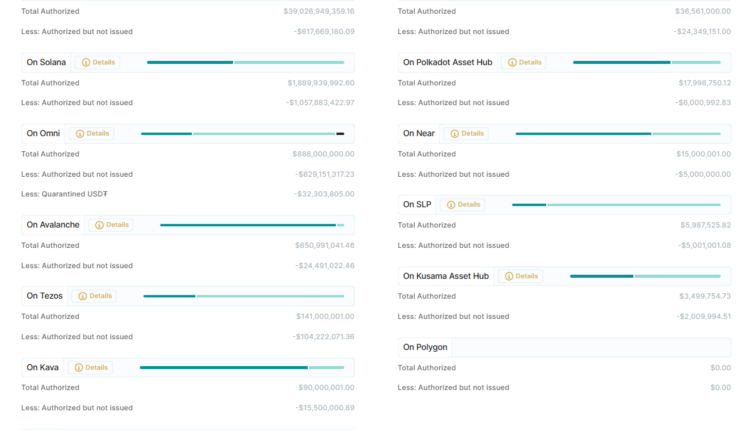Click the On SLP section label

[417, 204]
